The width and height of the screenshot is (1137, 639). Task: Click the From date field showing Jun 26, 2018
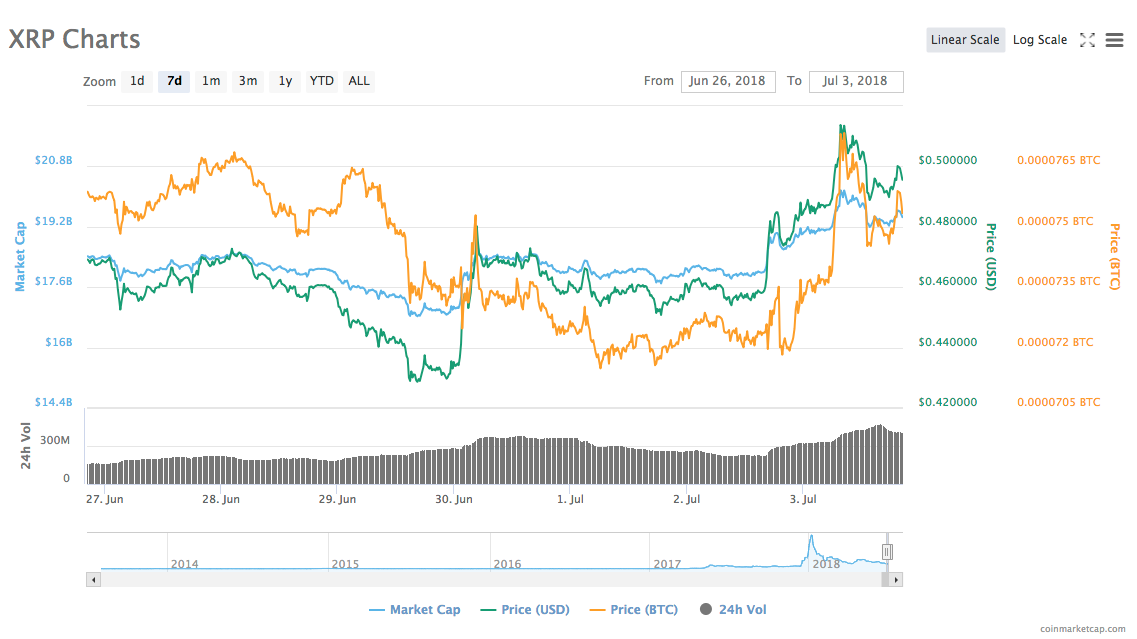click(x=728, y=81)
